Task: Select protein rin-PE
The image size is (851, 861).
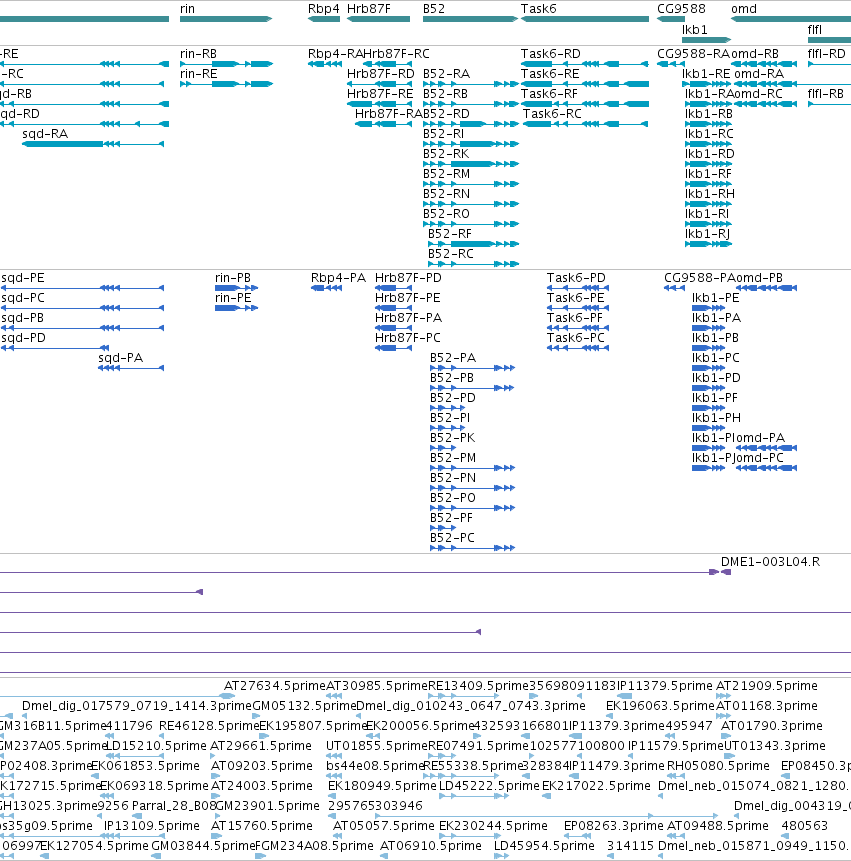Action: pos(236,308)
